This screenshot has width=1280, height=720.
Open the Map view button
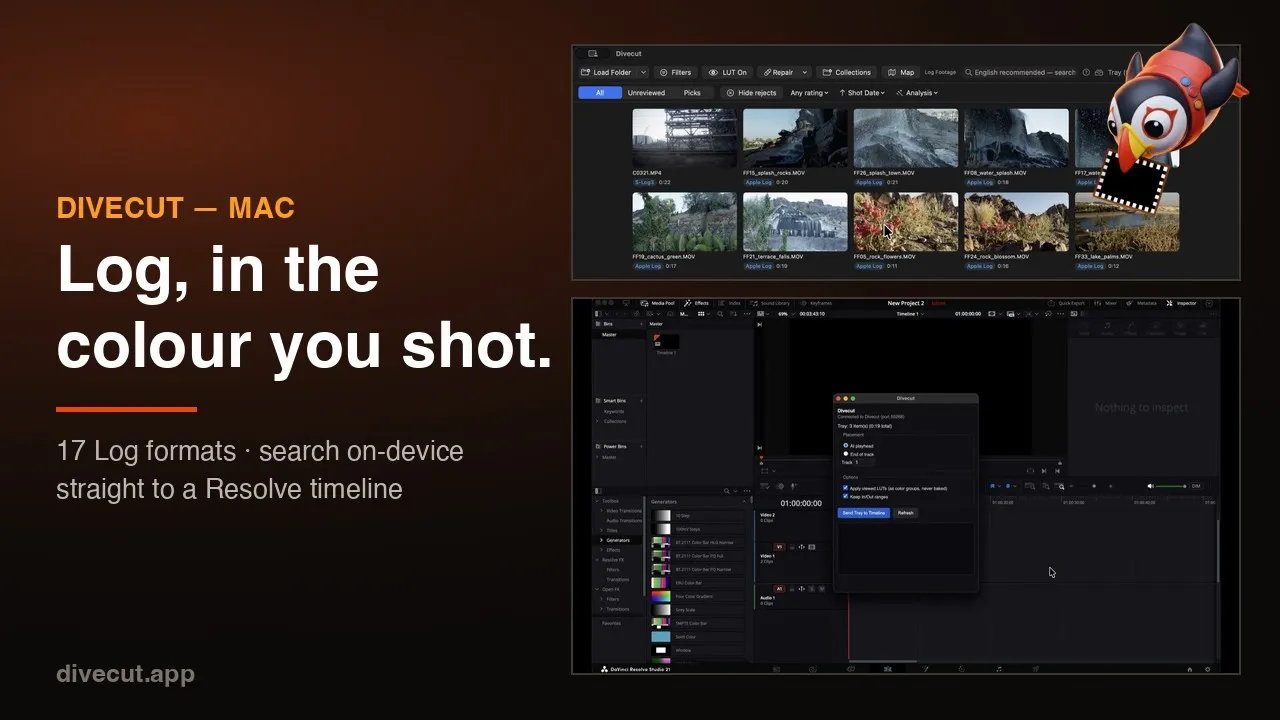[901, 72]
